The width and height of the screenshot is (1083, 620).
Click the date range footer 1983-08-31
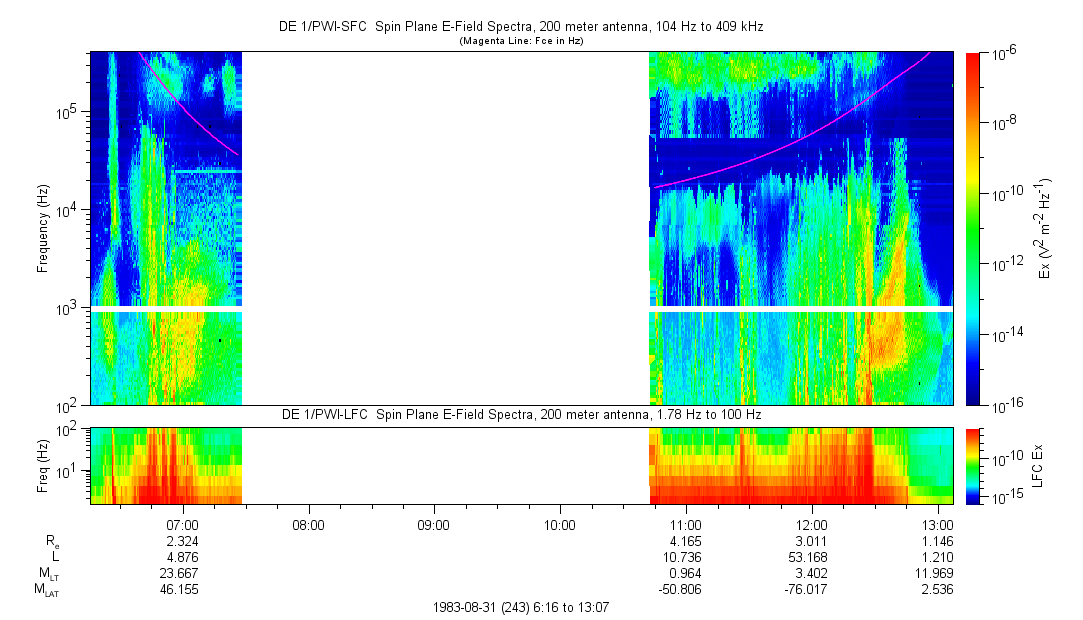[520, 607]
